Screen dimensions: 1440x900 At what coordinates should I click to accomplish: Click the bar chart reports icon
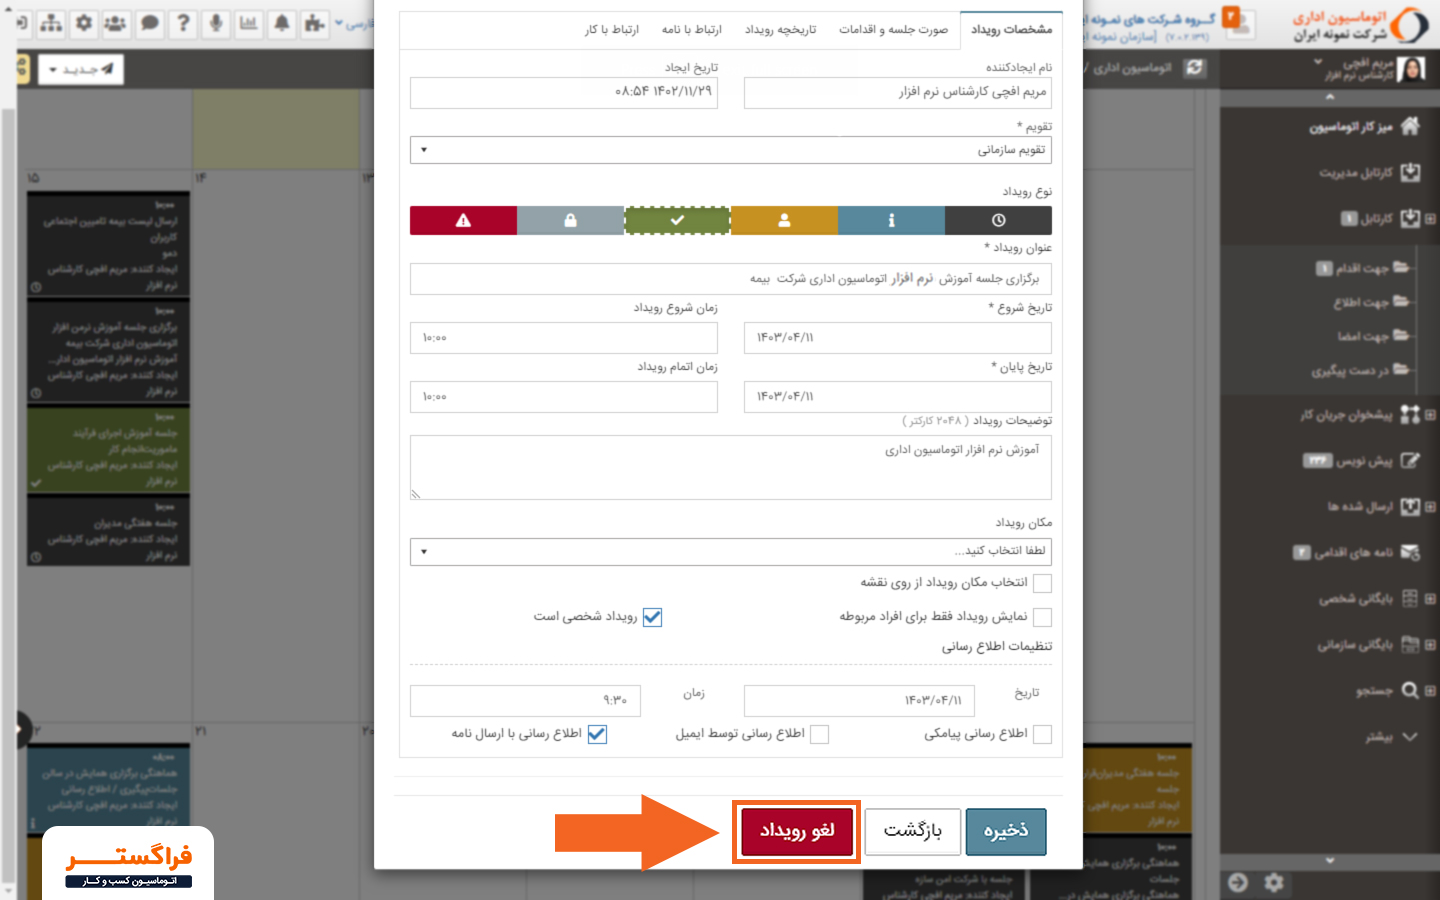tap(249, 23)
